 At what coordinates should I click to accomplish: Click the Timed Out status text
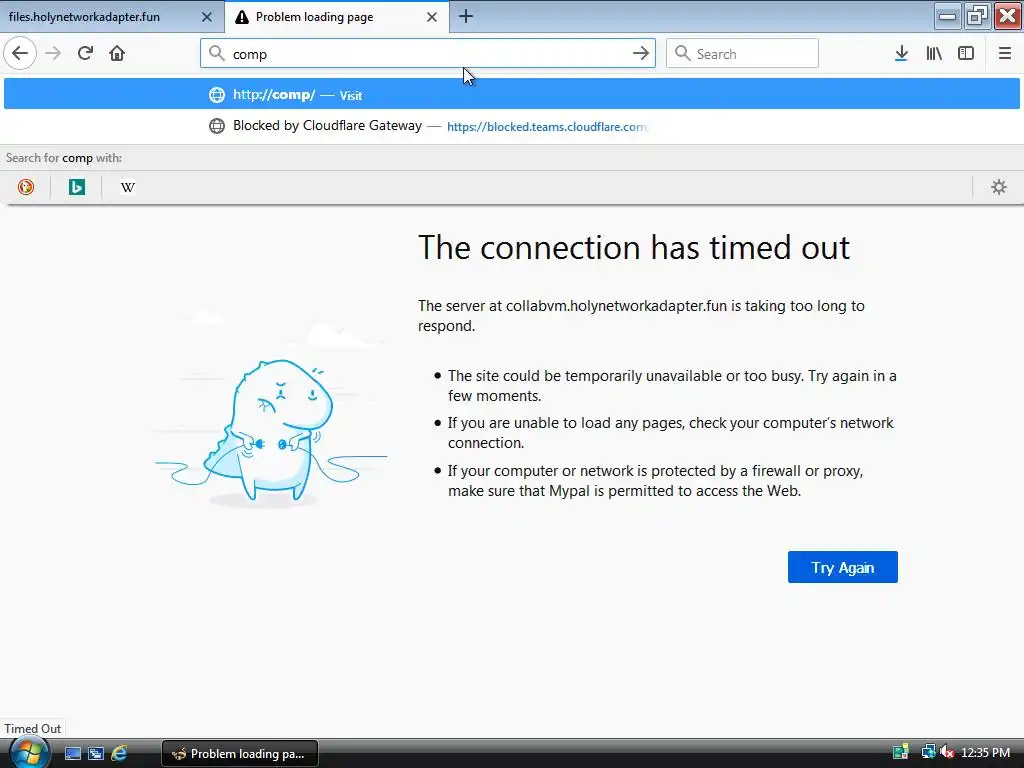[32, 728]
